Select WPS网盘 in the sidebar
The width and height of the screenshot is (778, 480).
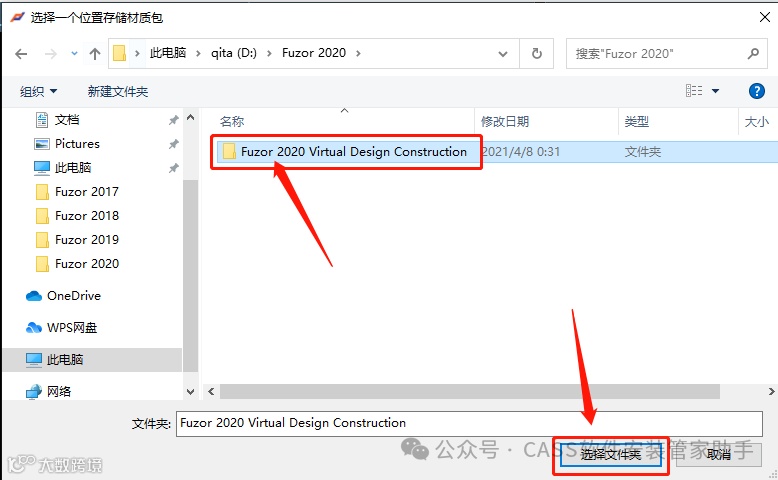(x=72, y=328)
